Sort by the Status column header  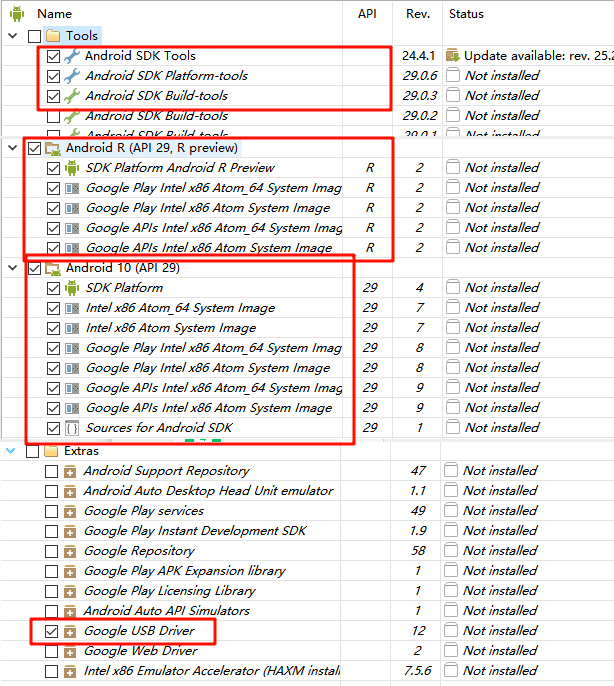point(466,14)
